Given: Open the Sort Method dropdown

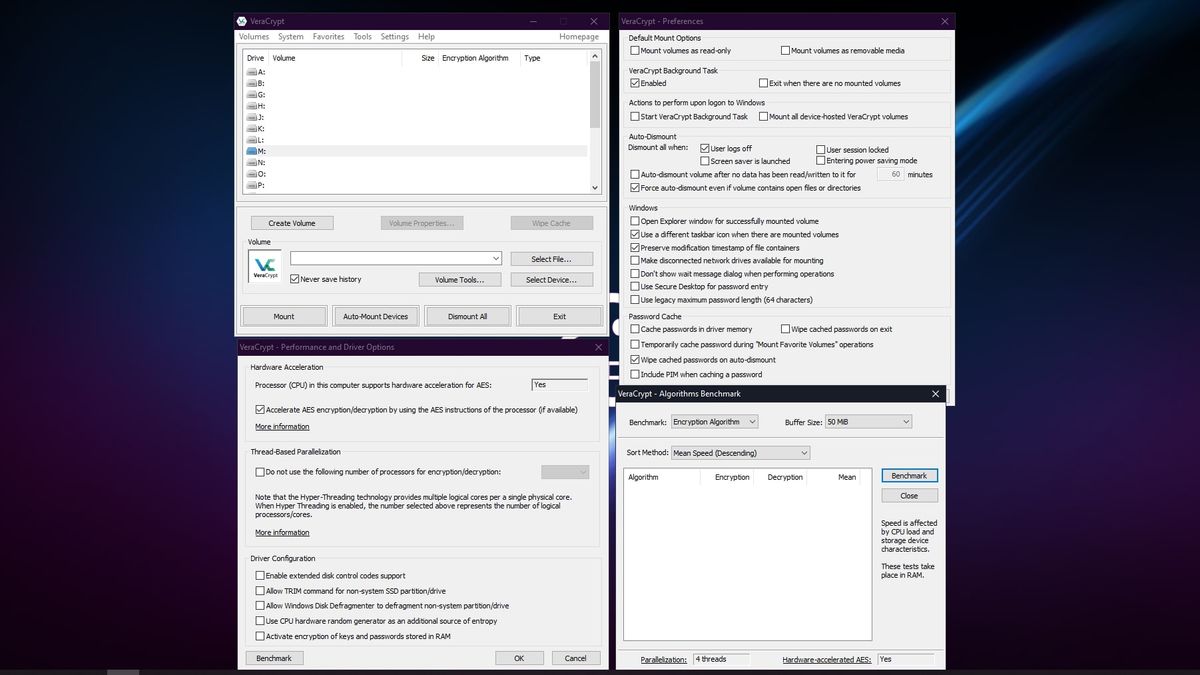Looking at the screenshot, I should [x=802, y=452].
